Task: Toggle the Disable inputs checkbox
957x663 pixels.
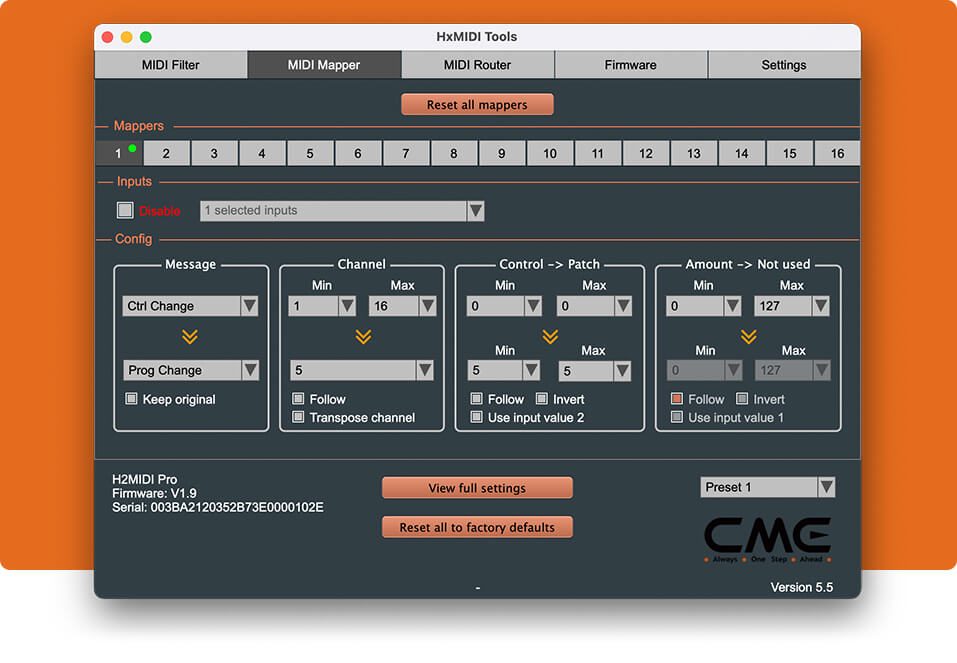Action: click(125, 210)
